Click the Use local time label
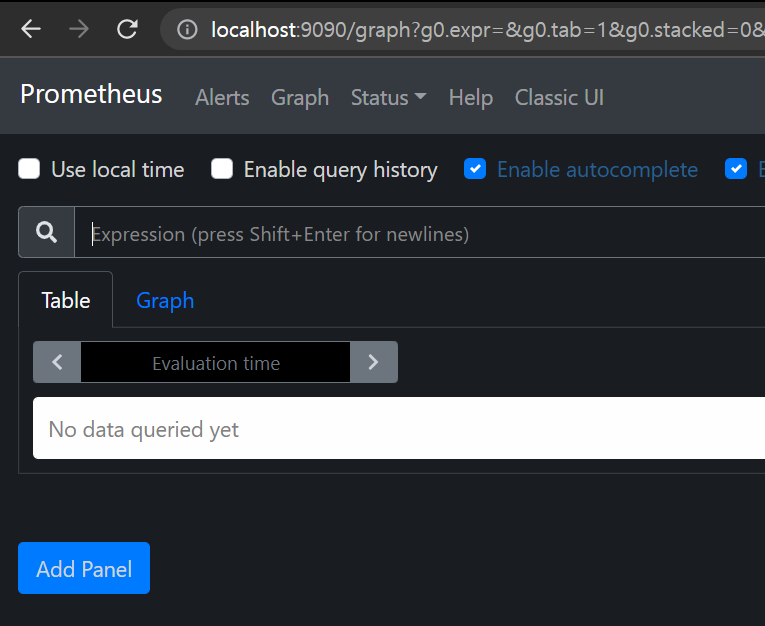 pyautogui.click(x=118, y=170)
